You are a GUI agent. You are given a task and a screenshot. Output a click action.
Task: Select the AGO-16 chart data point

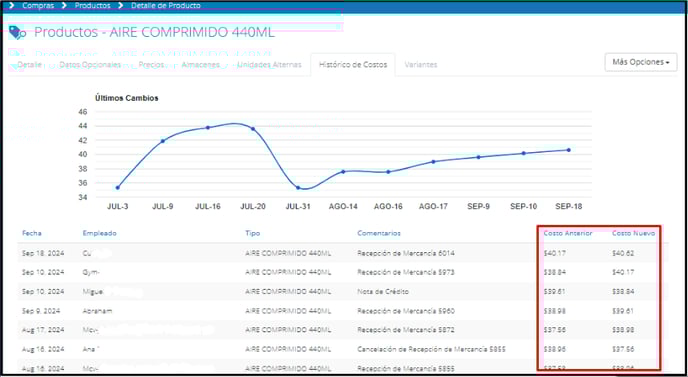[x=388, y=172]
